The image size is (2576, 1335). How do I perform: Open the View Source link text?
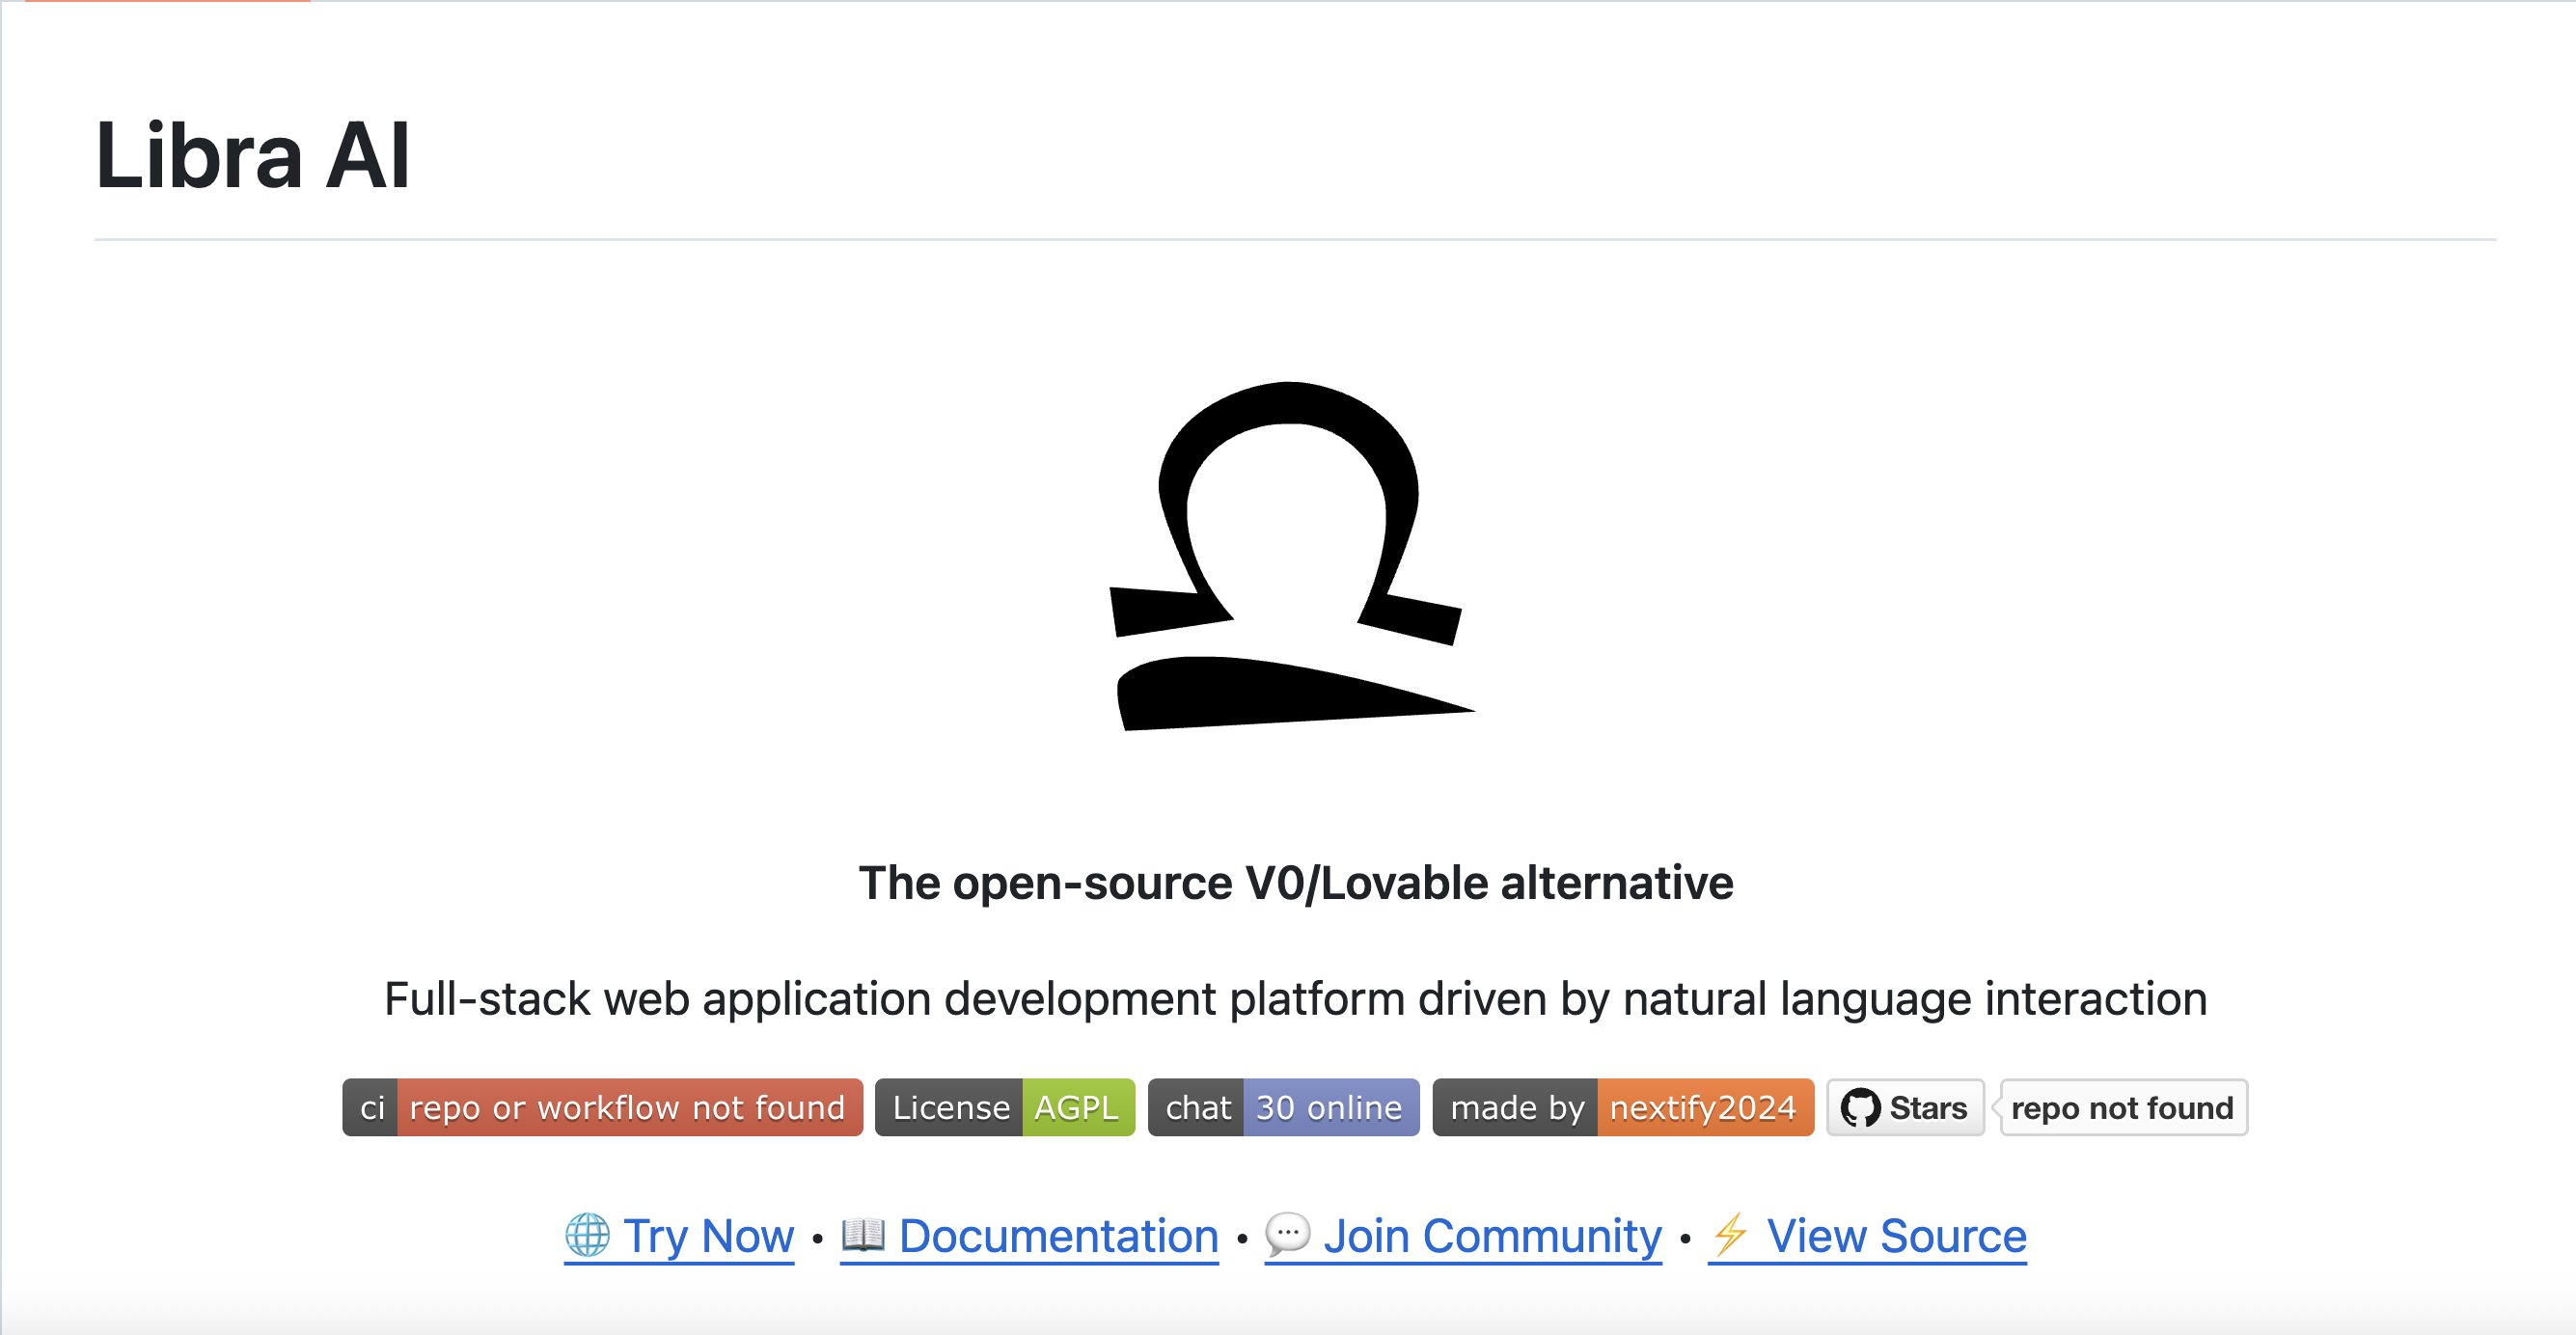click(1896, 1236)
